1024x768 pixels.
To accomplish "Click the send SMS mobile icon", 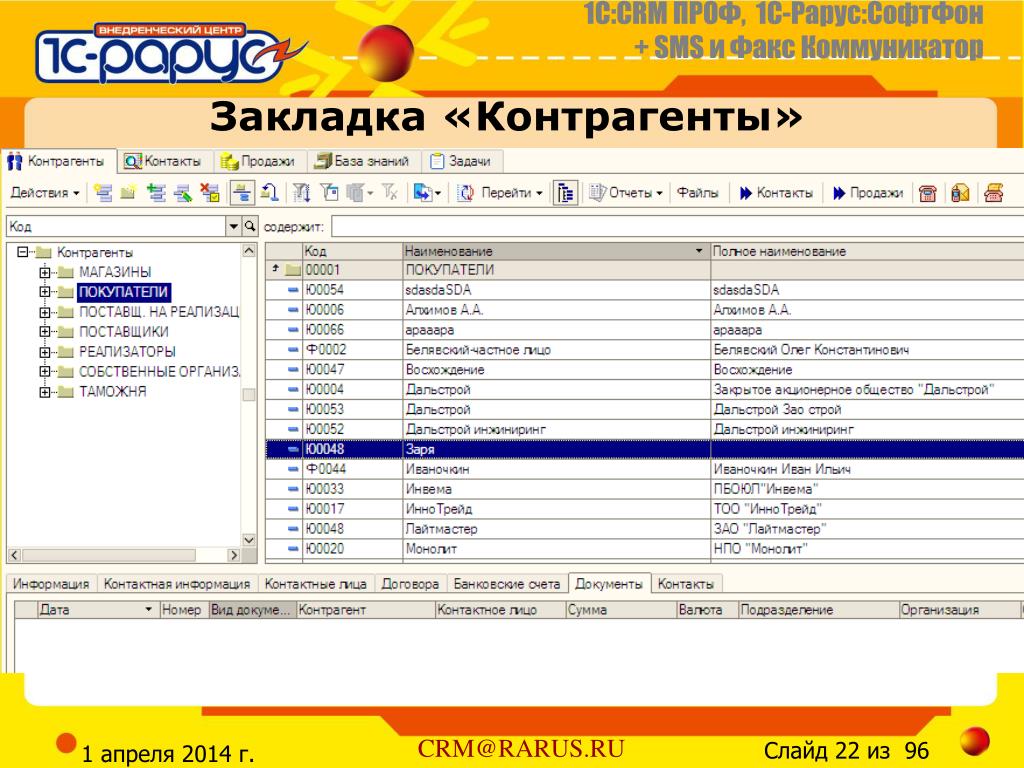I will click(960, 193).
